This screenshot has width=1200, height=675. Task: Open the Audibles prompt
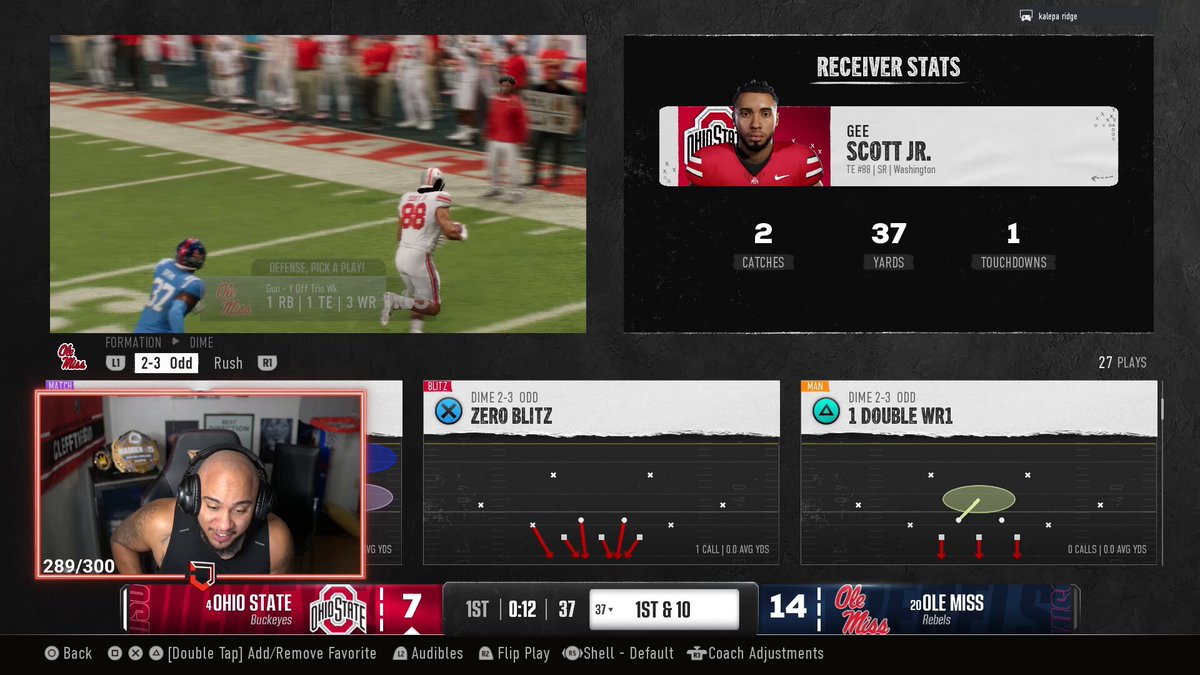(437, 653)
